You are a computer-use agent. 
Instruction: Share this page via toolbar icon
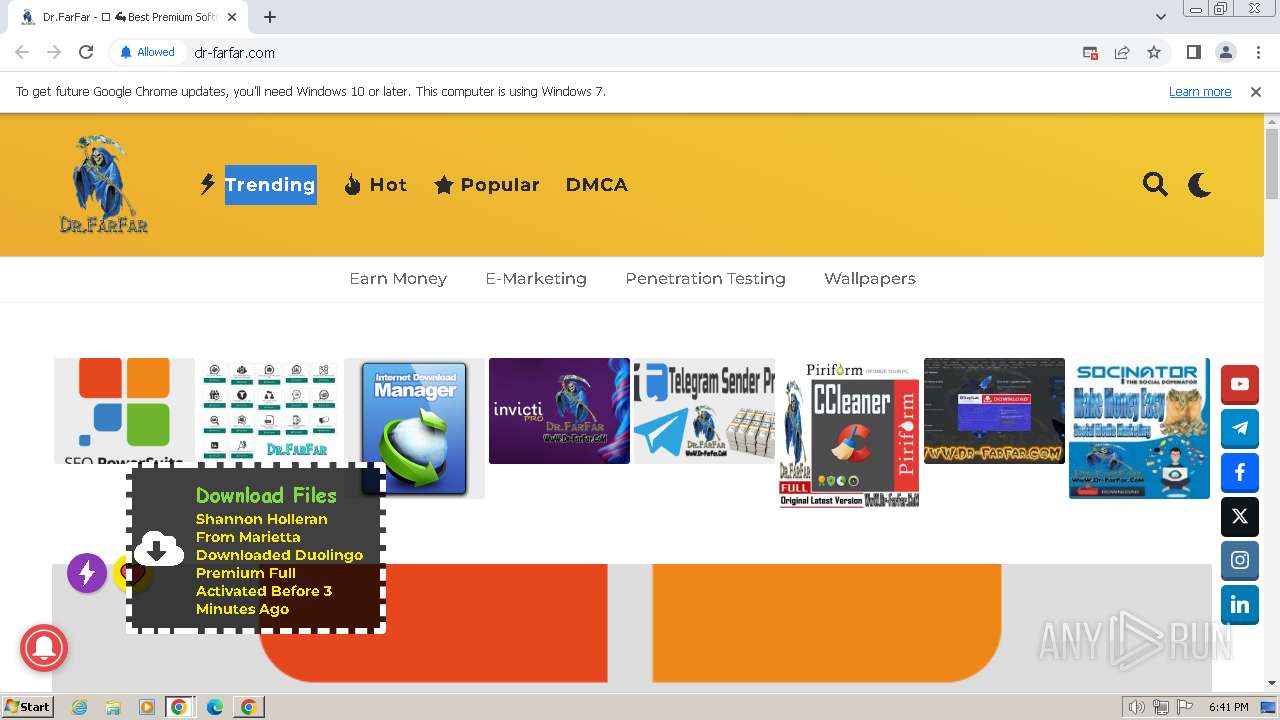coord(1122,52)
